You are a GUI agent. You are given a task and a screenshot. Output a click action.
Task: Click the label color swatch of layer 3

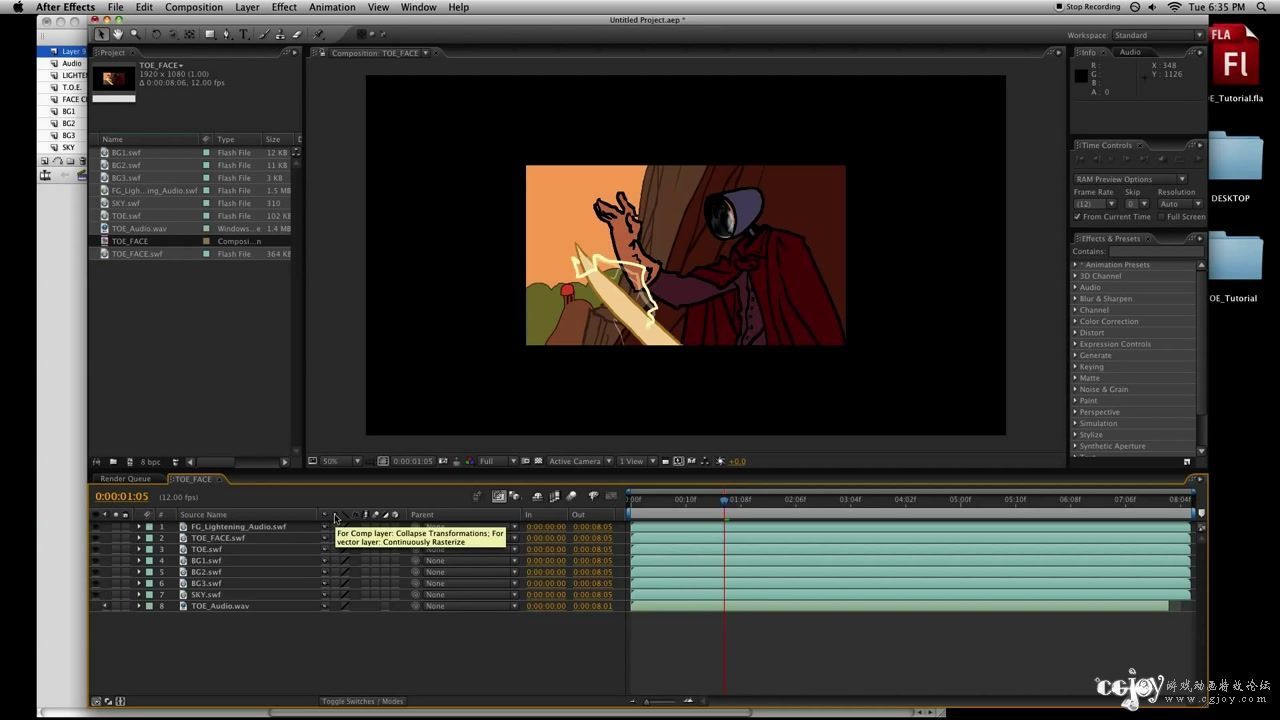[149, 549]
